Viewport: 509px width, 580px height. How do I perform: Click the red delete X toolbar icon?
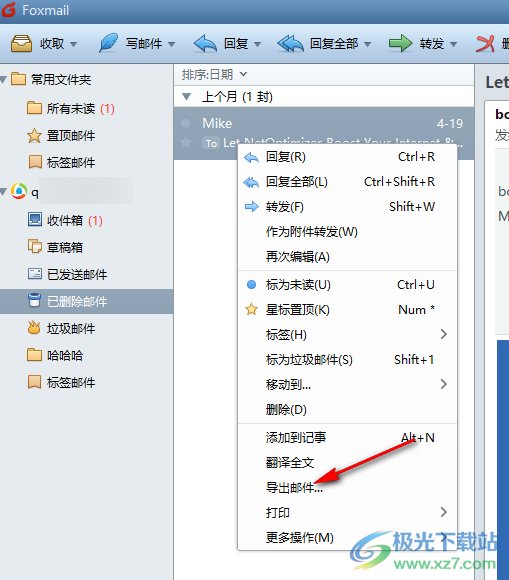485,44
